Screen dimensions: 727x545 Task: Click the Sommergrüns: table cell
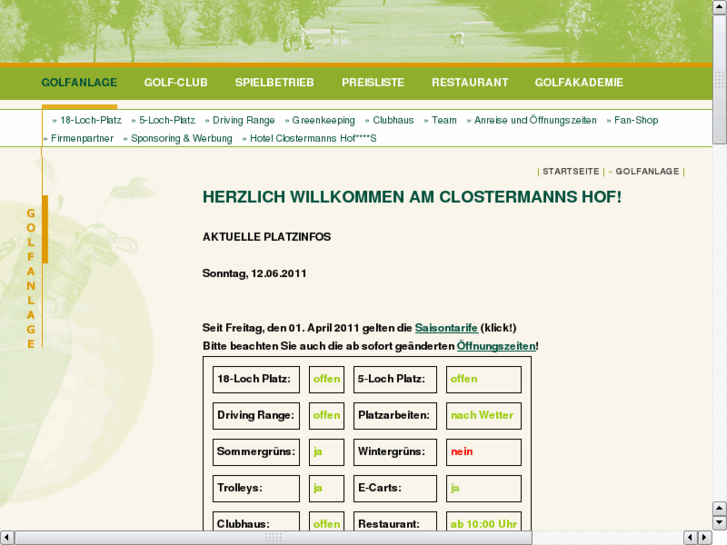(x=256, y=452)
